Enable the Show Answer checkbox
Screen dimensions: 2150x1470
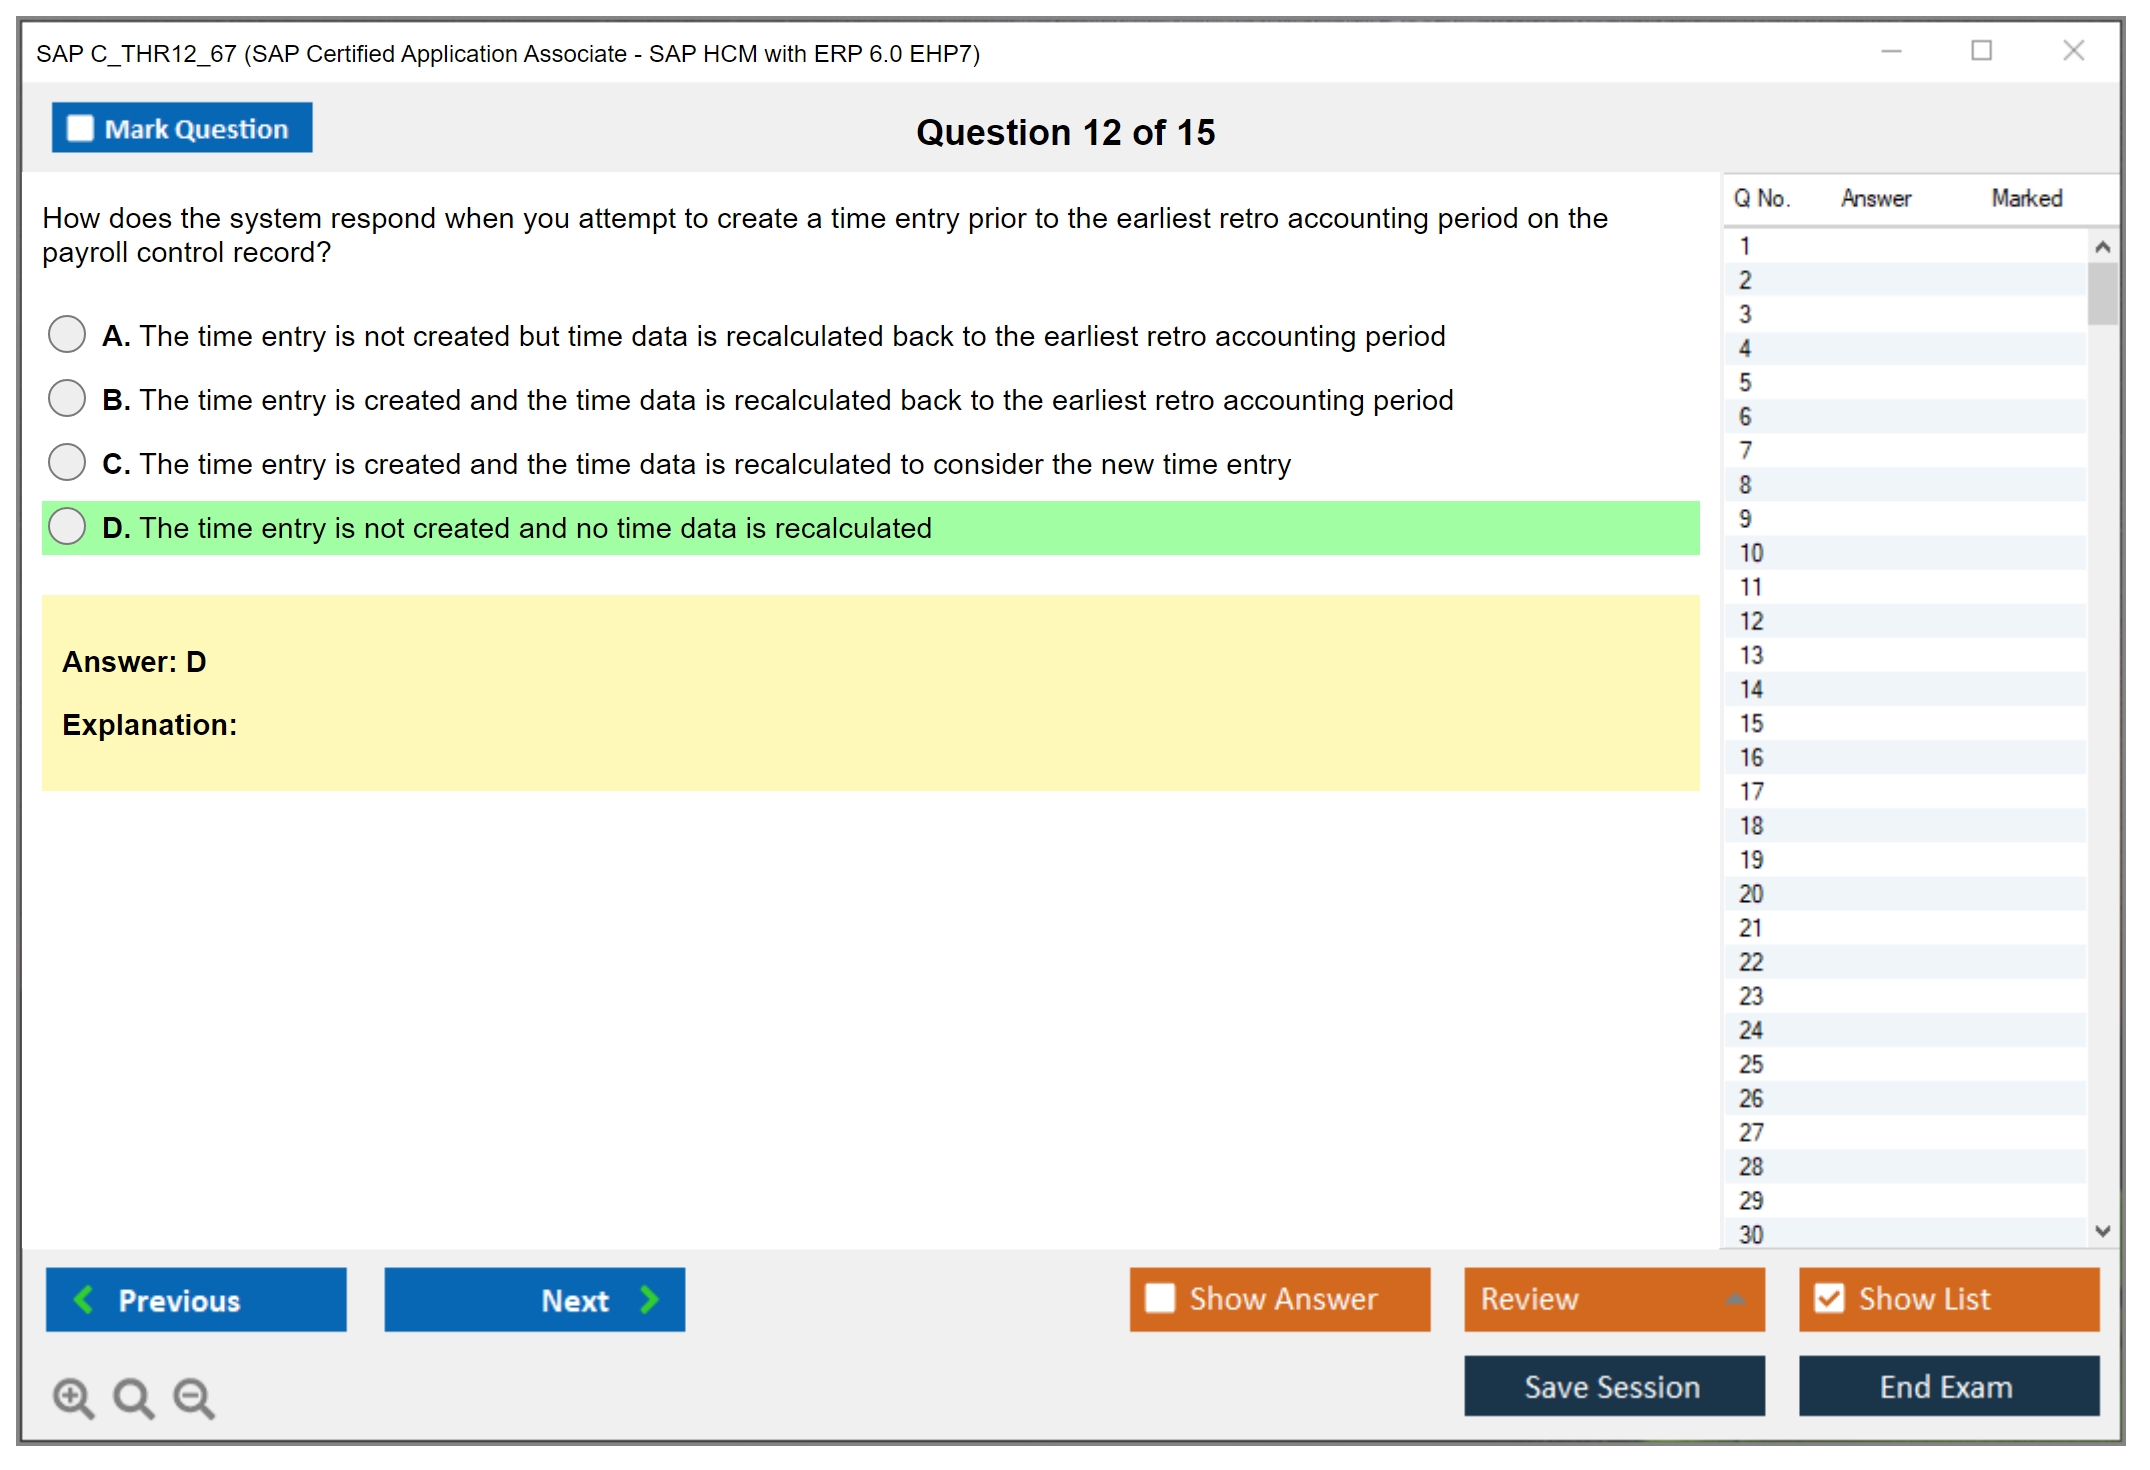click(1160, 1298)
